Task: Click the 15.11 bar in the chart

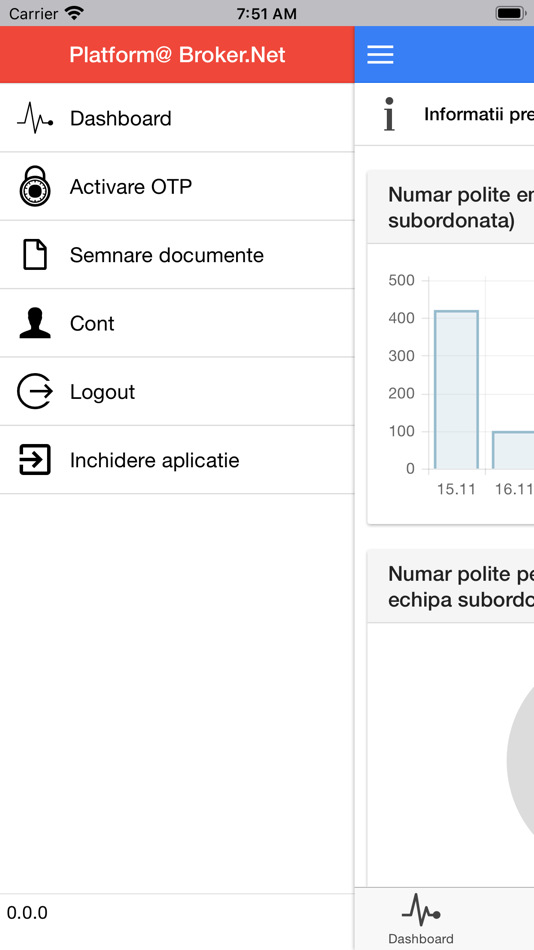Action: (x=456, y=390)
